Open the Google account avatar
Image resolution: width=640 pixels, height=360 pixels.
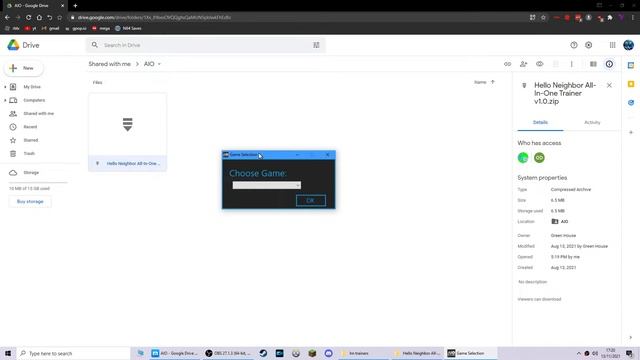click(629, 45)
